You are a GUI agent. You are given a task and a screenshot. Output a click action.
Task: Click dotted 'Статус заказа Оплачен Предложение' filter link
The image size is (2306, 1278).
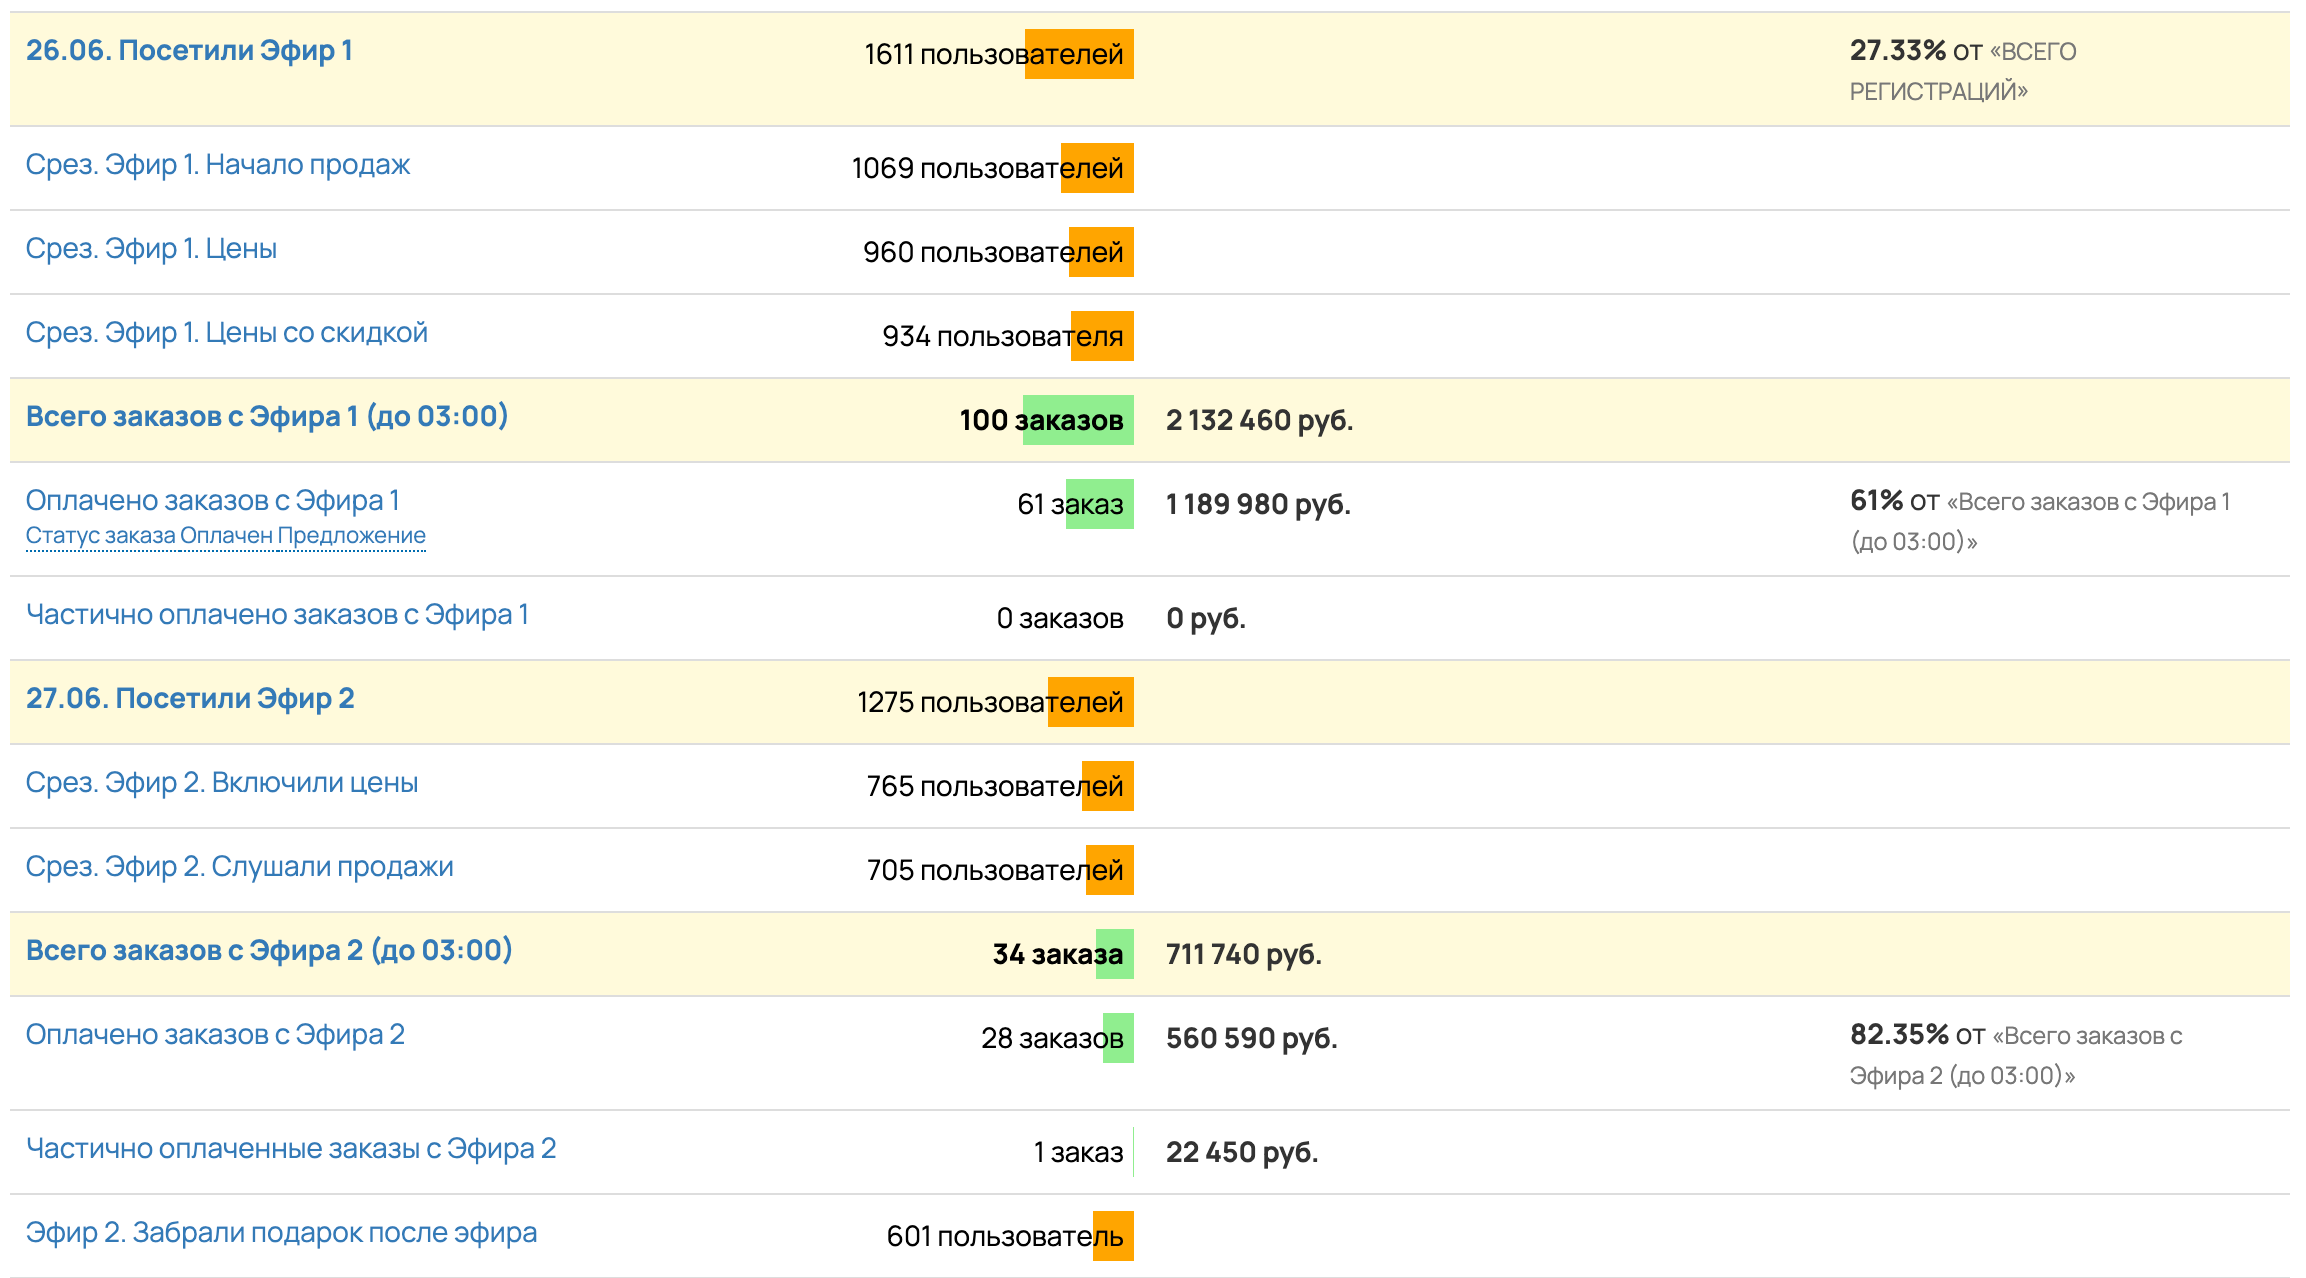[x=225, y=536]
